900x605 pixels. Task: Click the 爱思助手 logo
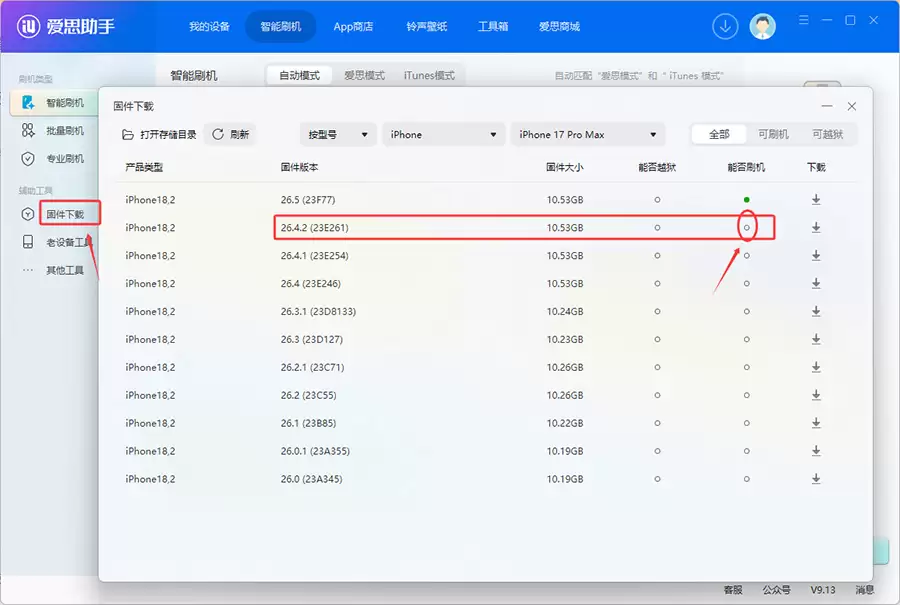[65, 26]
